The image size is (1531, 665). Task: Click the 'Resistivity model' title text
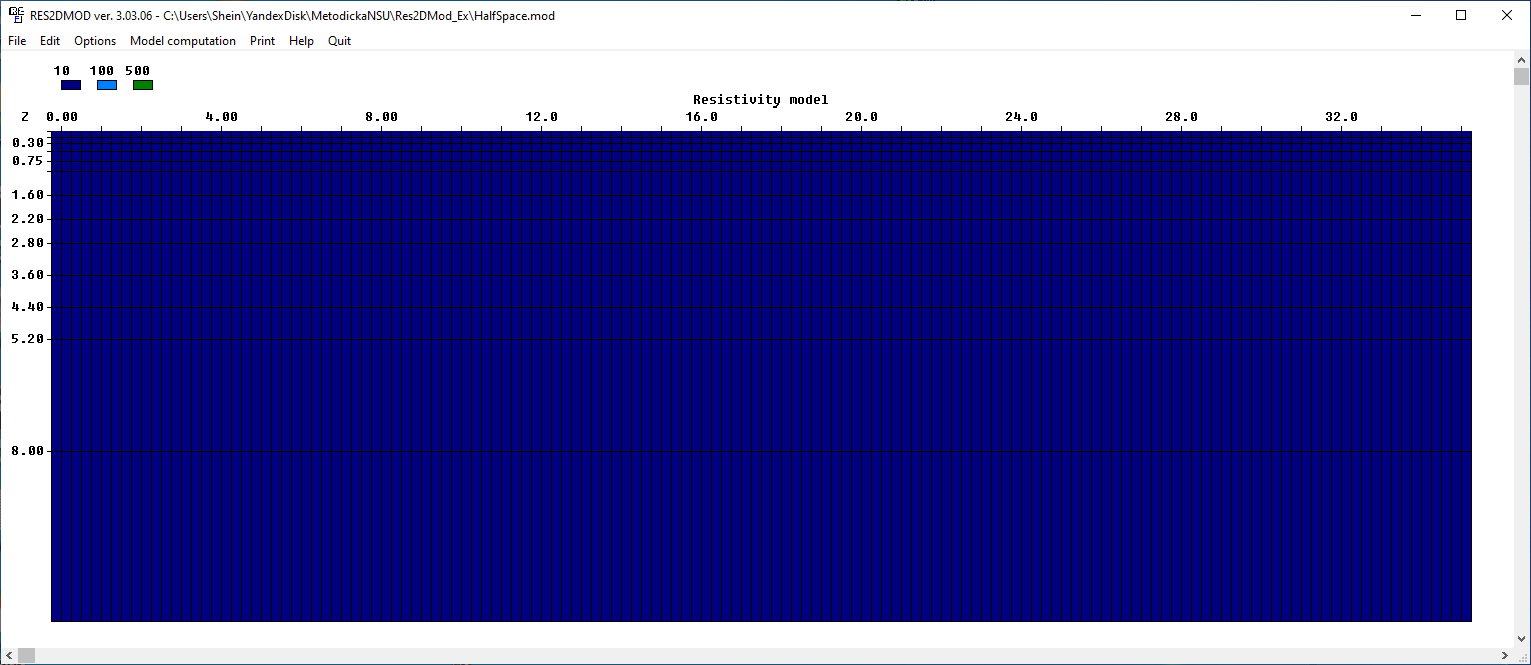click(761, 100)
